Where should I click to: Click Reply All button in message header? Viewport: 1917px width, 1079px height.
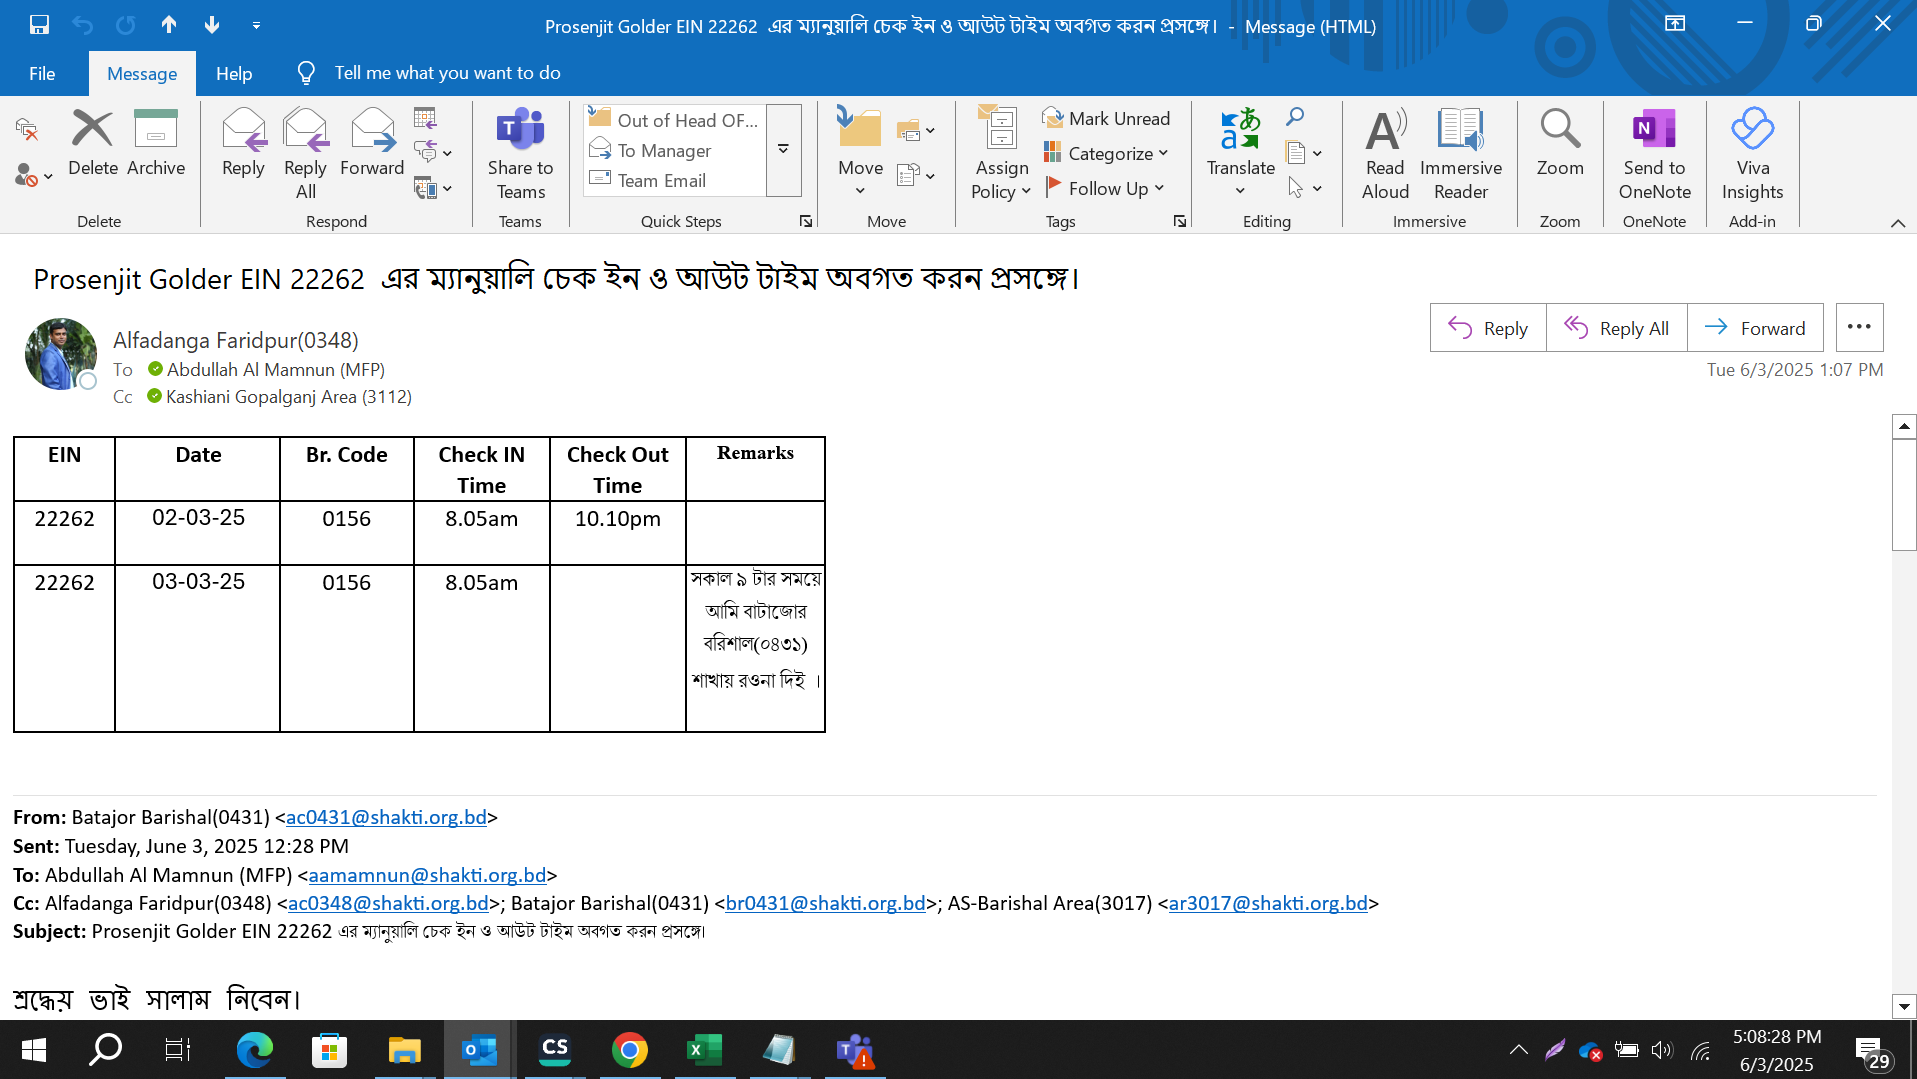point(1616,328)
